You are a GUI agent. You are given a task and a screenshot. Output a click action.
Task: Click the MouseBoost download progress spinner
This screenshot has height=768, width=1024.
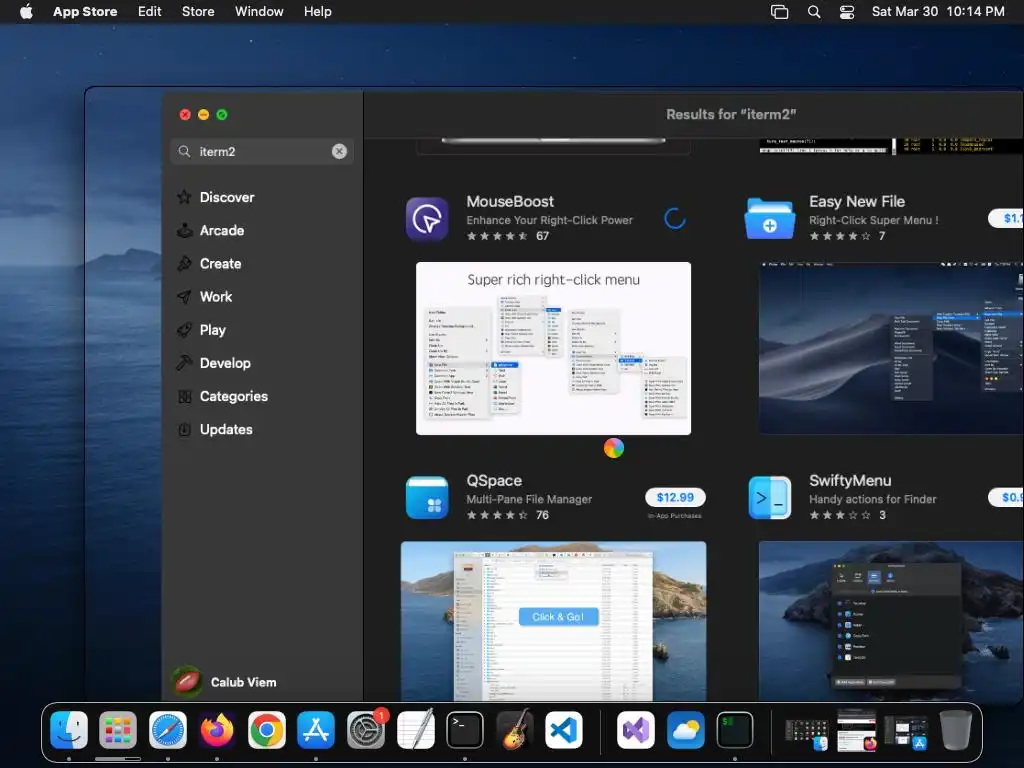675,219
